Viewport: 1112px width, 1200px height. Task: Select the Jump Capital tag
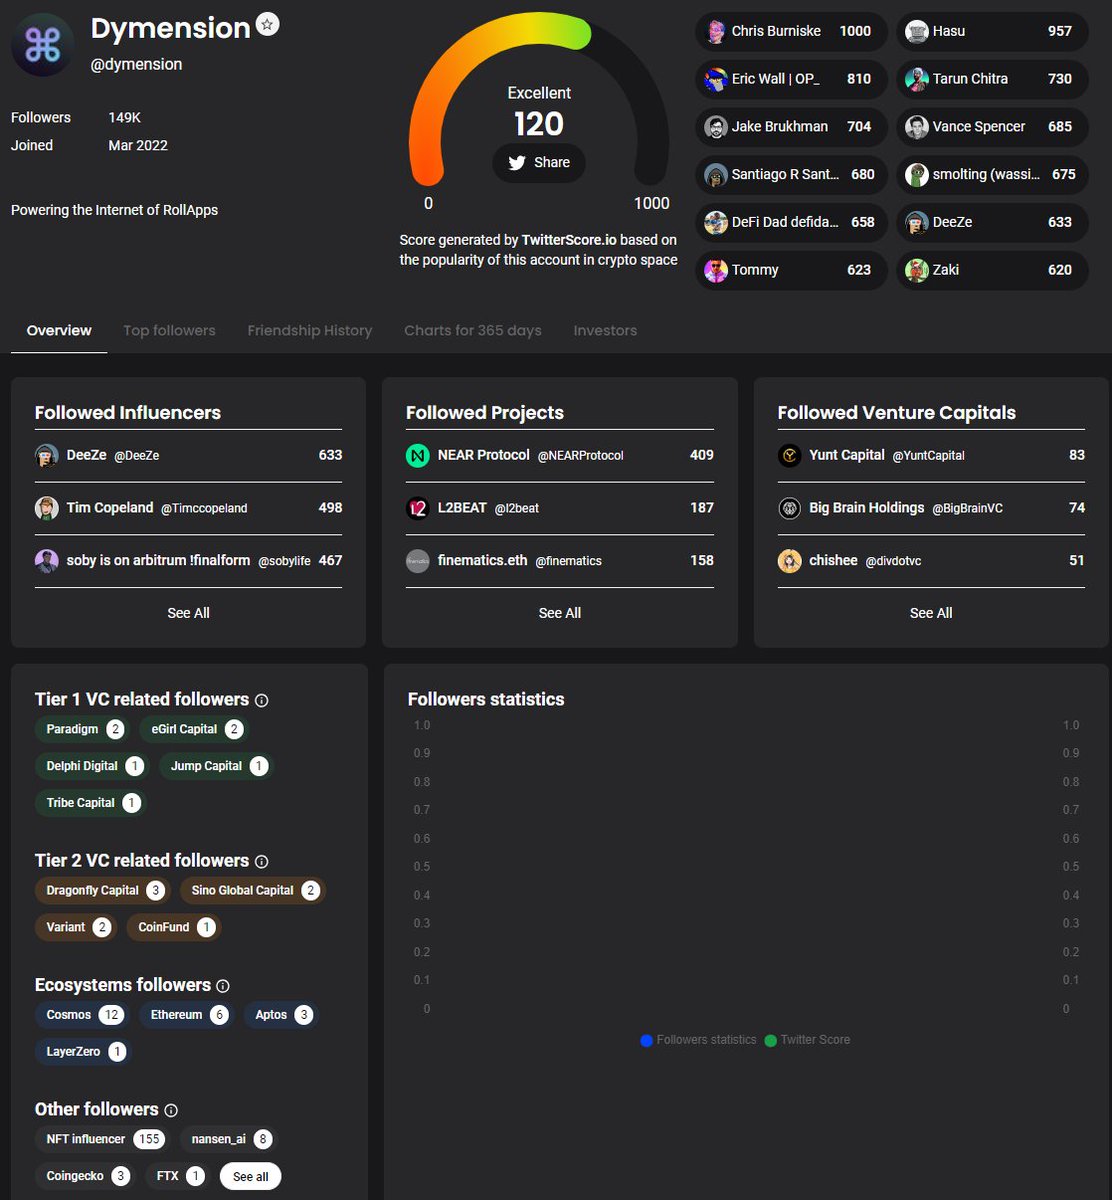[216, 767]
